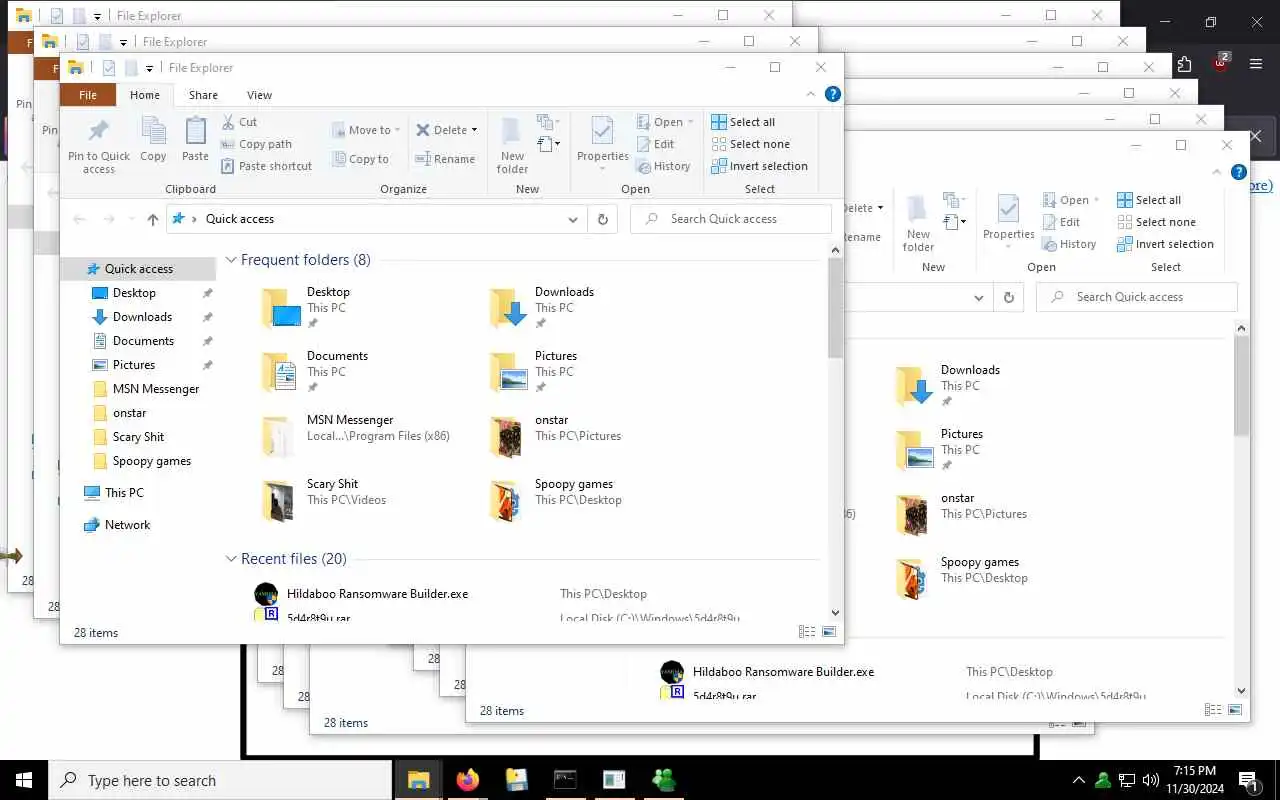Collapse the Recent files section

[x=231, y=559]
